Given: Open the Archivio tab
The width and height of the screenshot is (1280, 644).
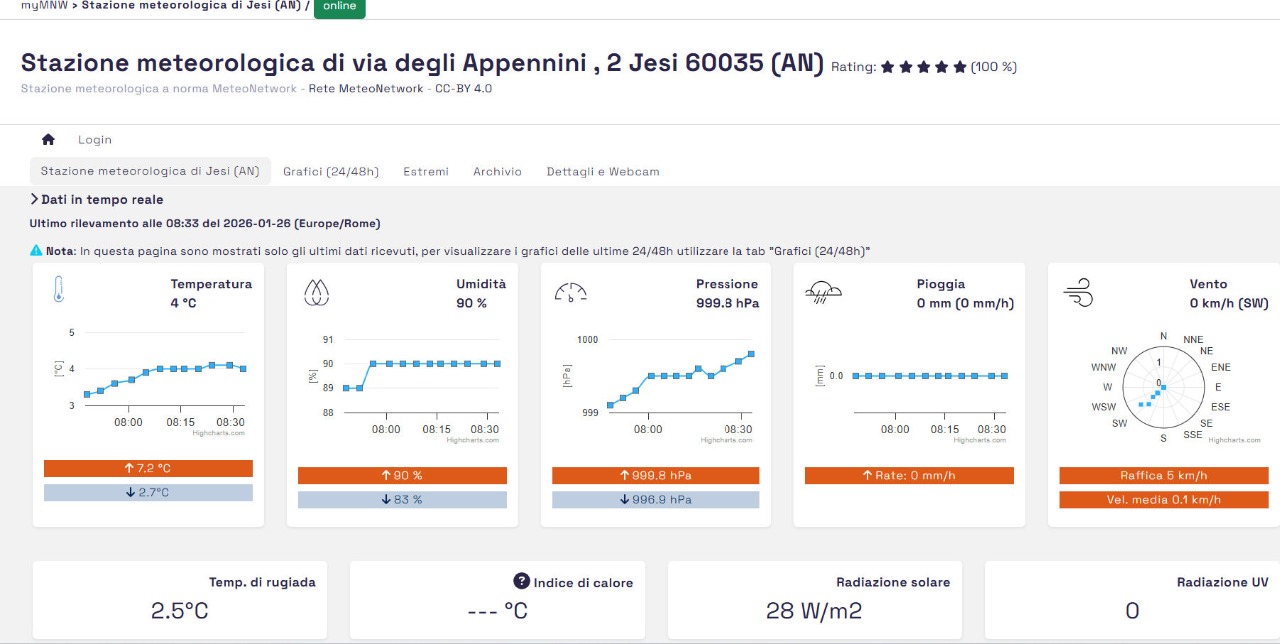Looking at the screenshot, I should (497, 171).
